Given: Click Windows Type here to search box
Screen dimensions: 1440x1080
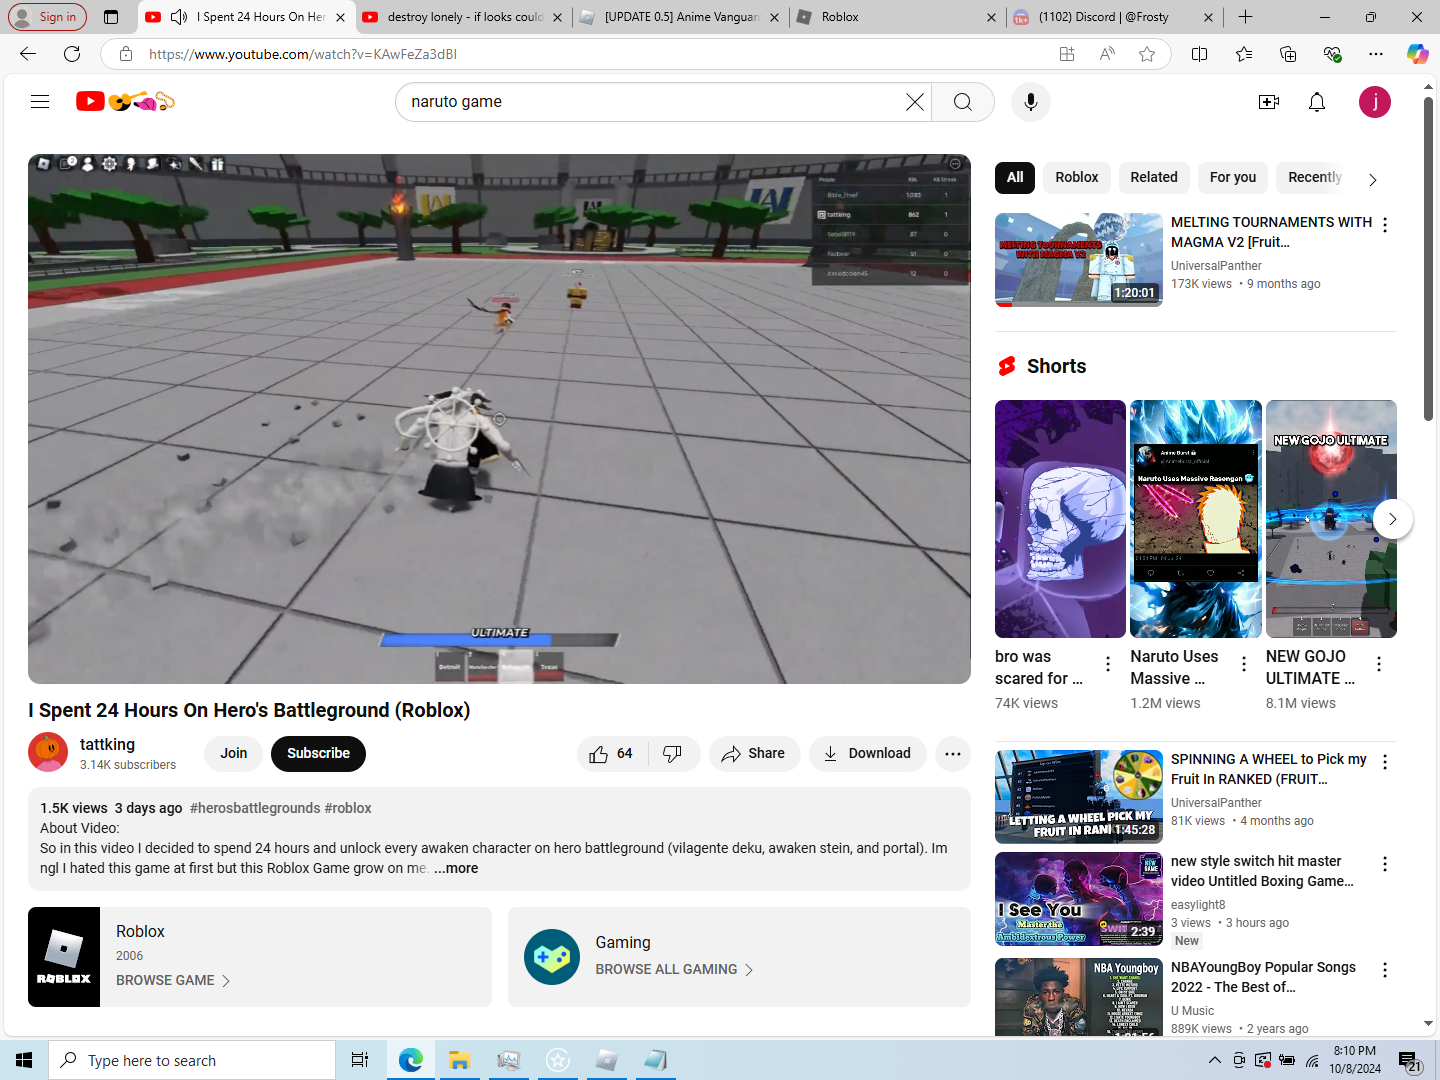Looking at the screenshot, I should coord(192,1060).
